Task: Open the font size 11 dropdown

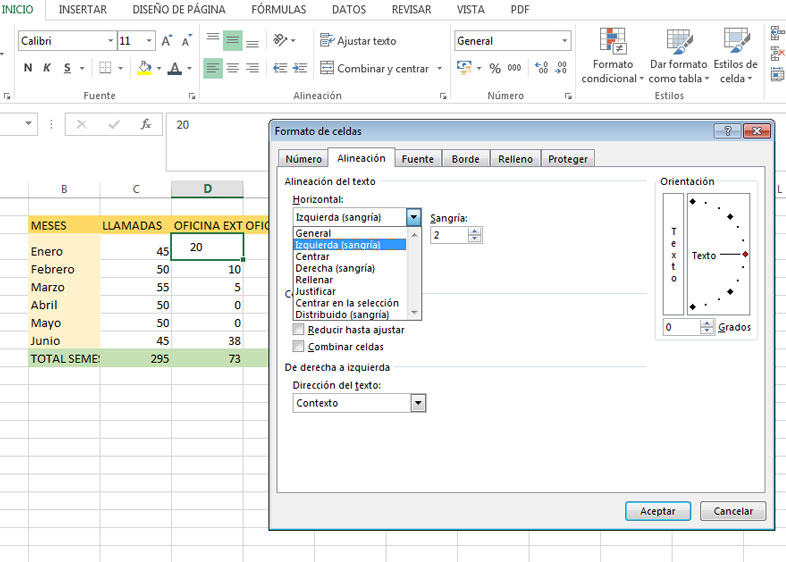Action: [x=149, y=41]
